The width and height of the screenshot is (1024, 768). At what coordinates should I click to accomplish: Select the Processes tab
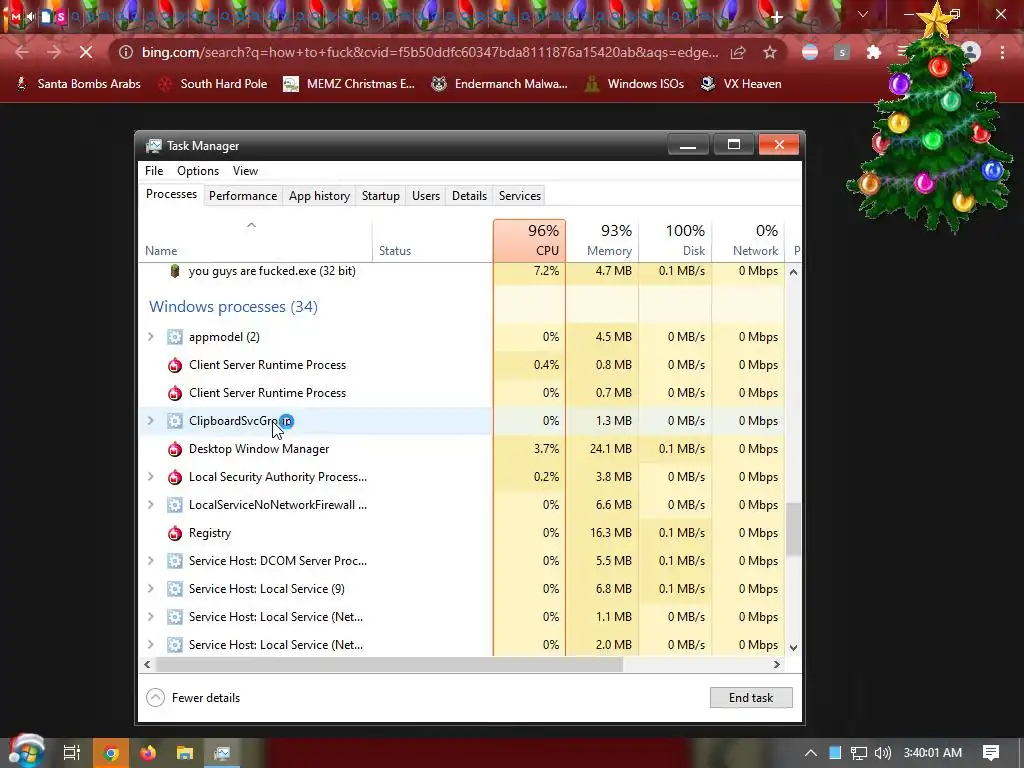coord(171,195)
